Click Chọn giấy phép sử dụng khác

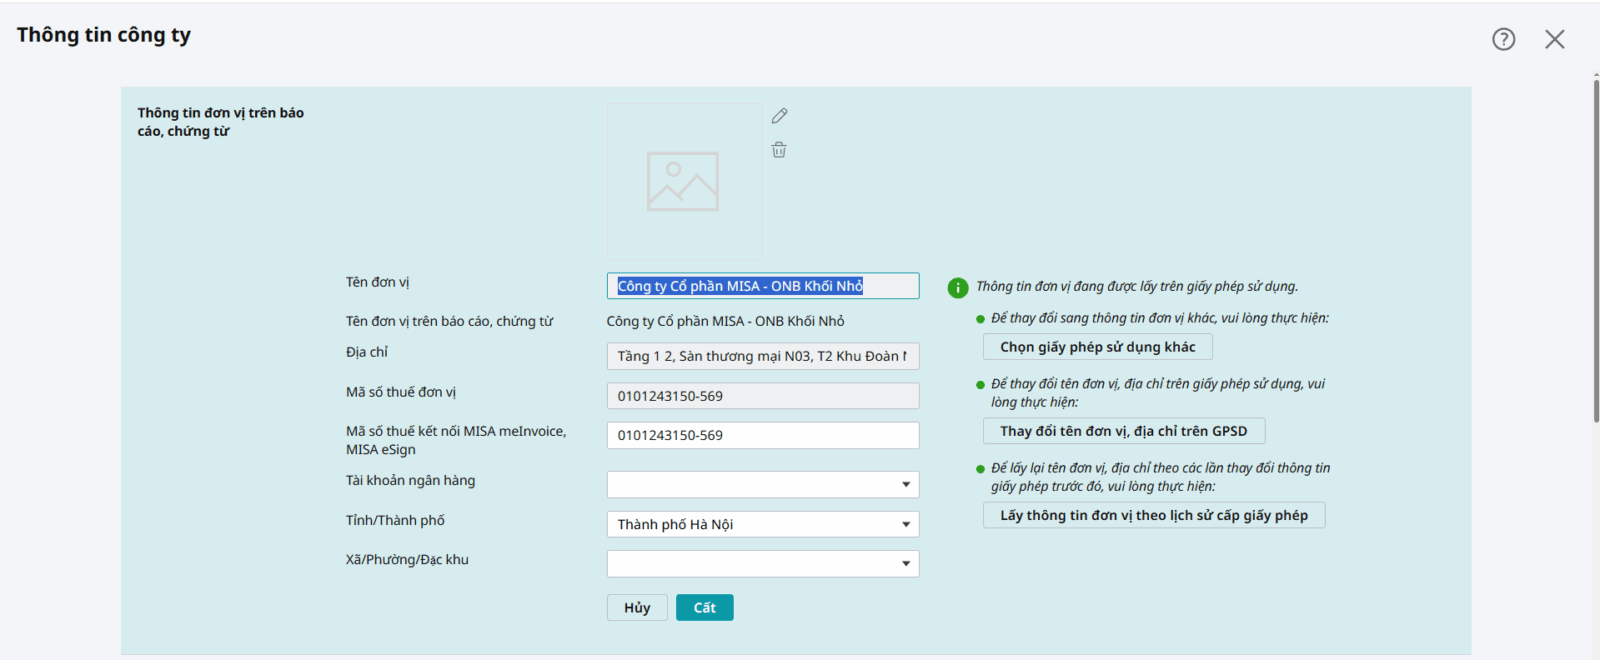point(1098,347)
